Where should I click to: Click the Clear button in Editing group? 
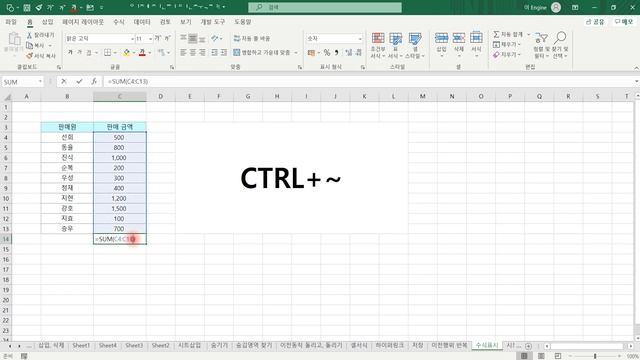pyautogui.click(x=507, y=54)
